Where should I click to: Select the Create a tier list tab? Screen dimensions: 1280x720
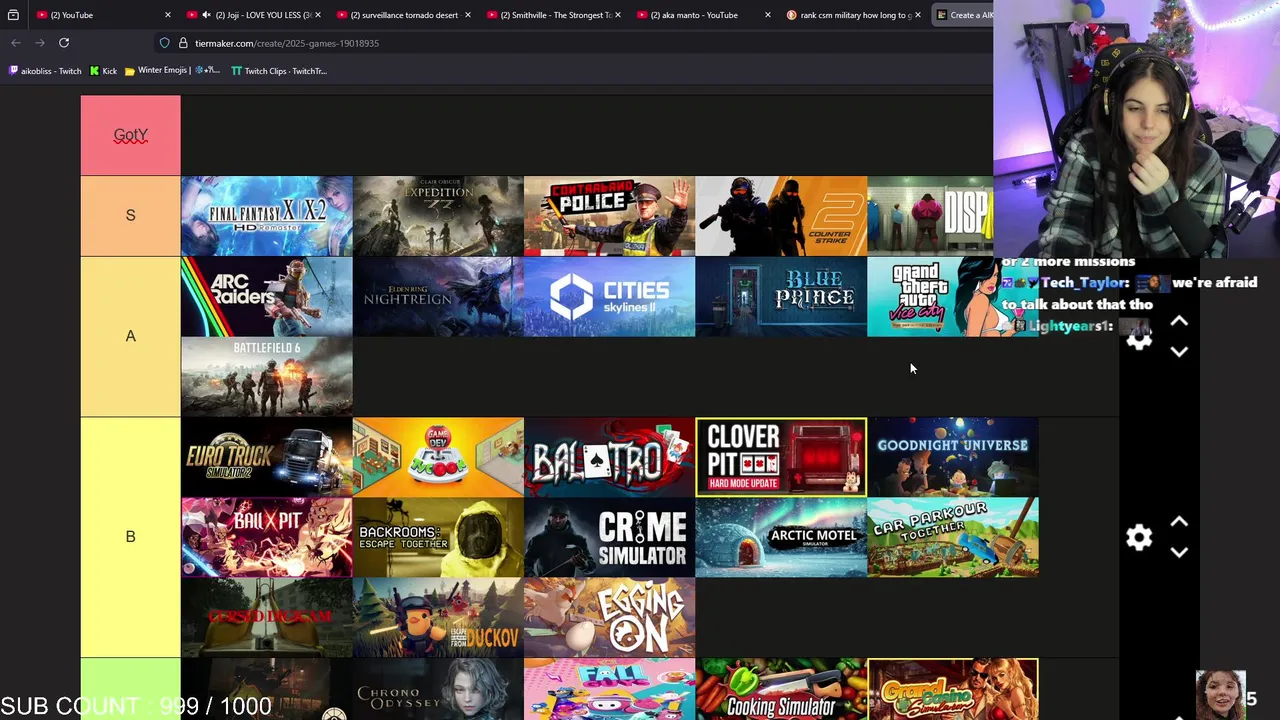[x=964, y=15]
